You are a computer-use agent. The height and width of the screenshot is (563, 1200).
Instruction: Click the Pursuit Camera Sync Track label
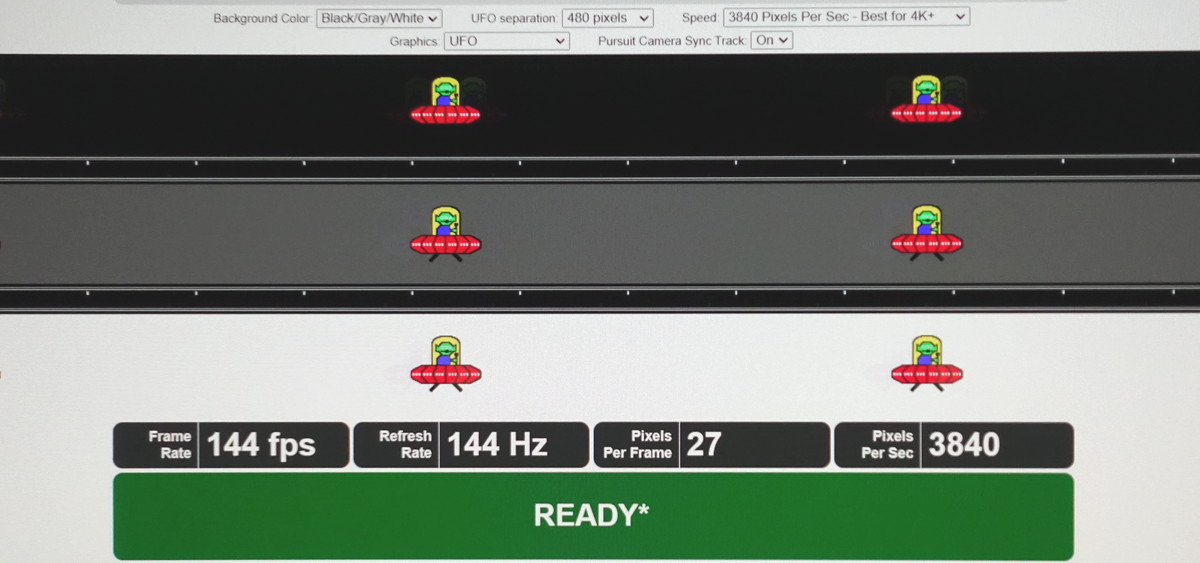coord(672,41)
